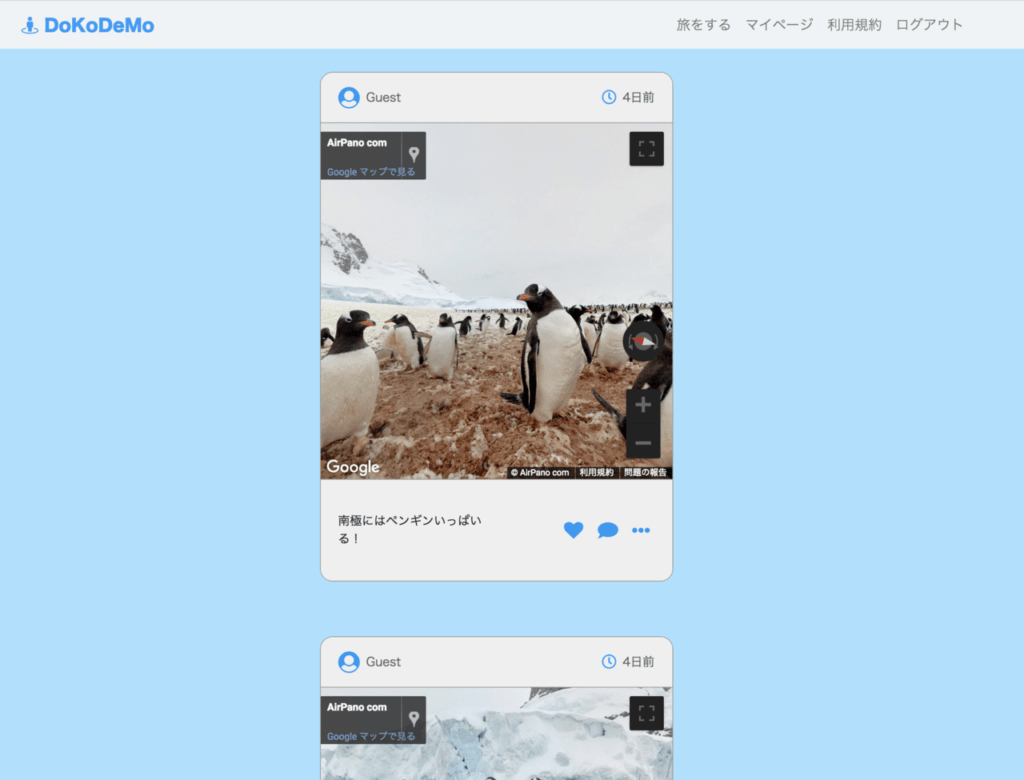
Task: Select ログアウト to sign out
Action: [929, 25]
